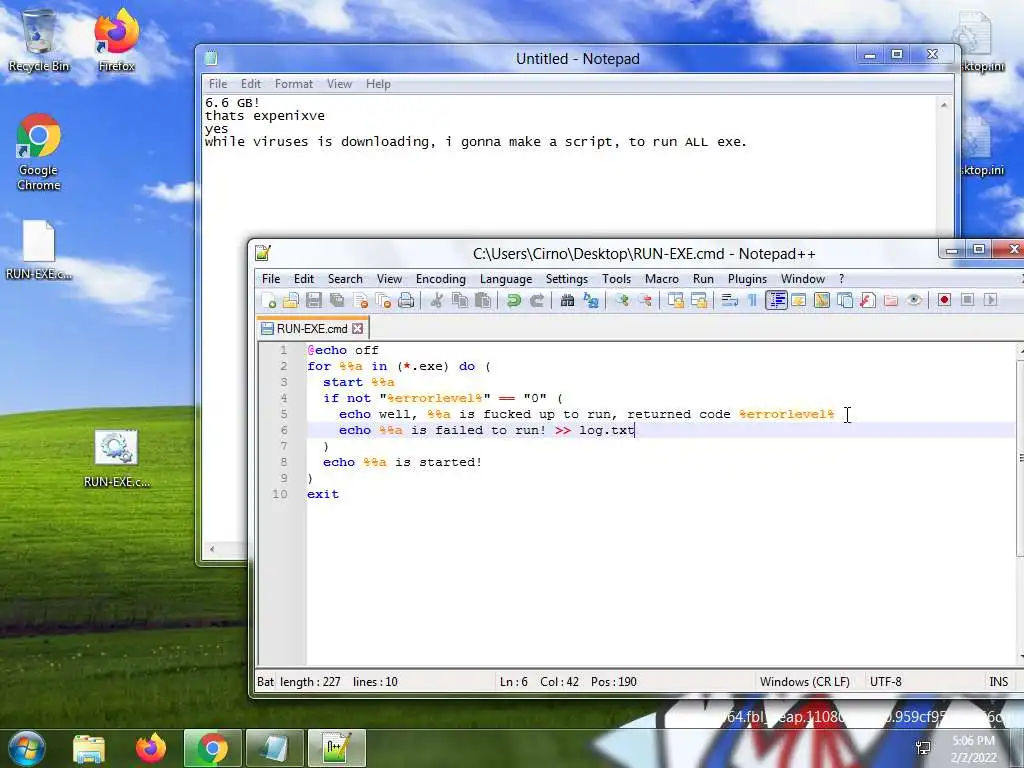The image size is (1024, 768).
Task: Open File Explorer from the taskbar
Action: (89, 748)
